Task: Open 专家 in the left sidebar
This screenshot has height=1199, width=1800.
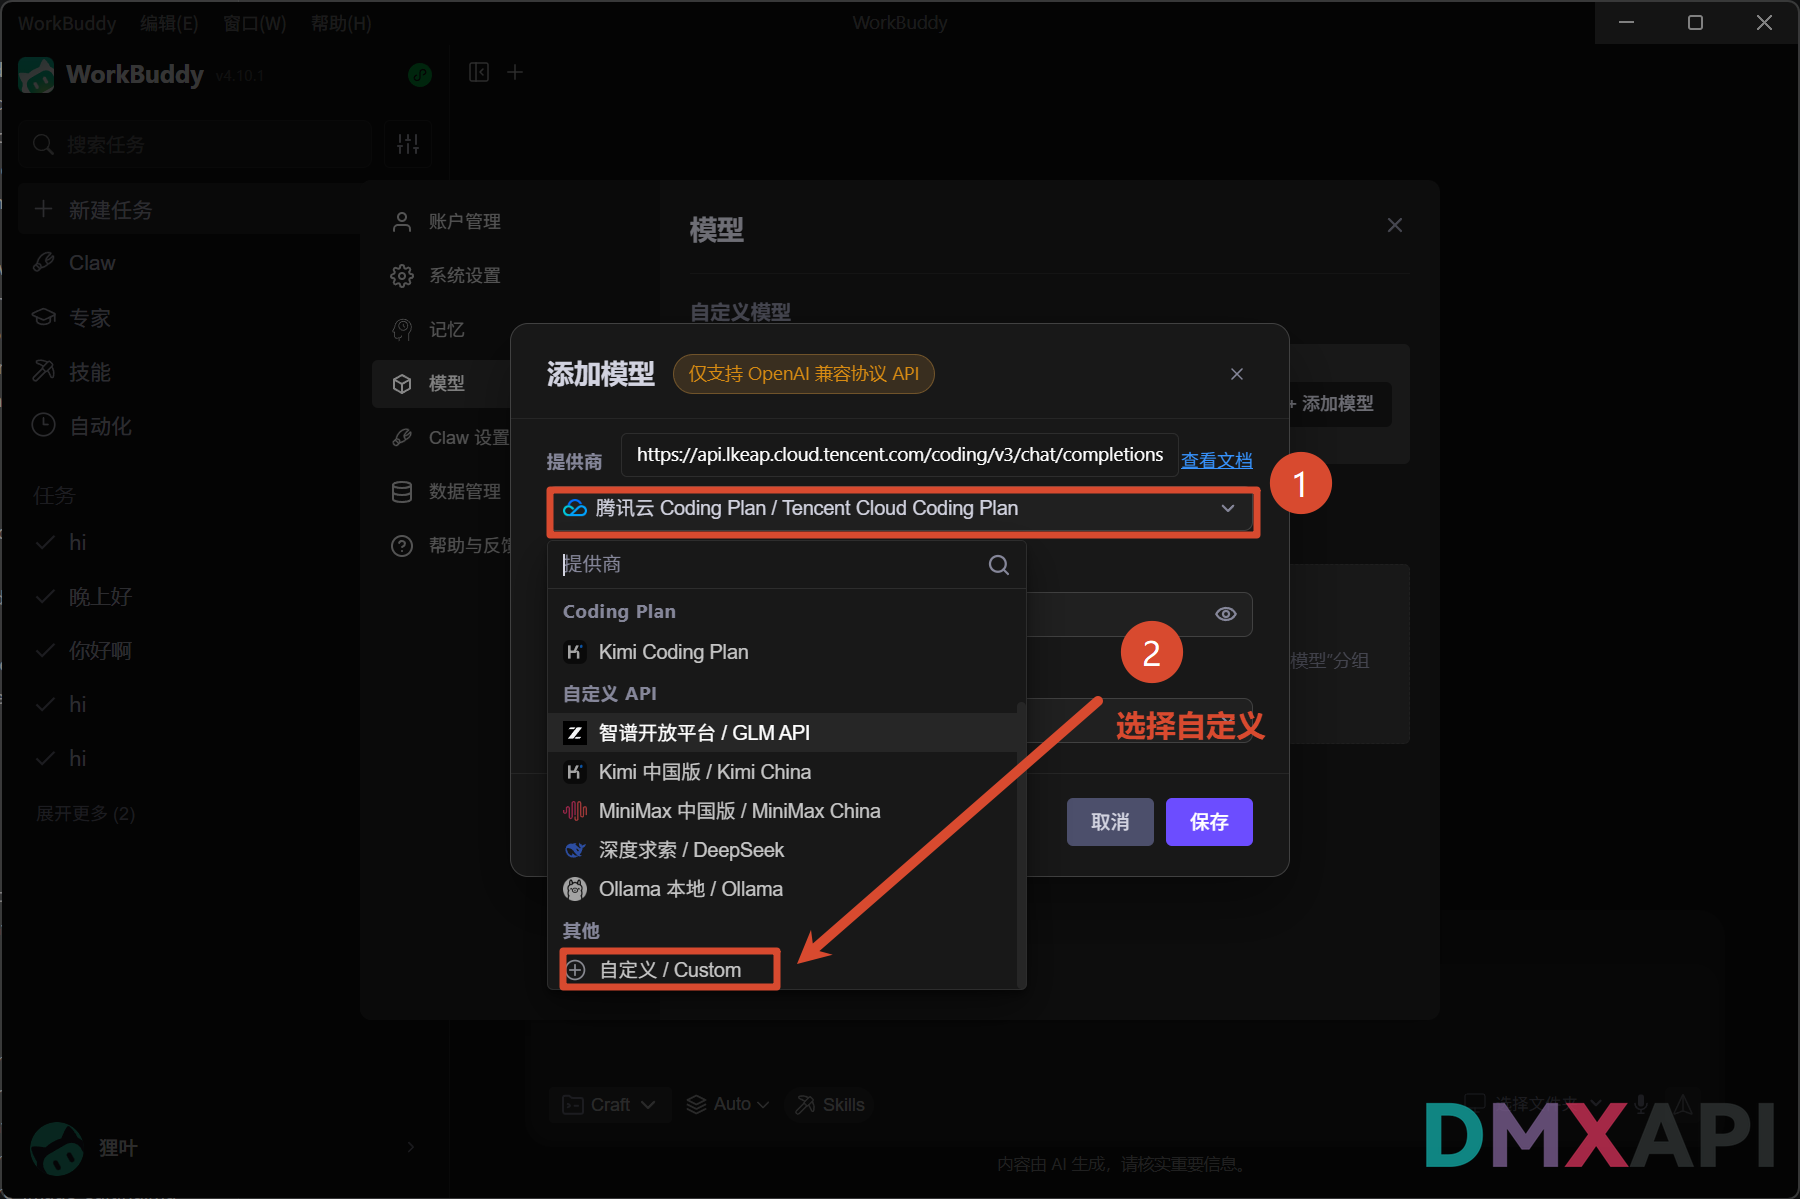Action: 190,318
